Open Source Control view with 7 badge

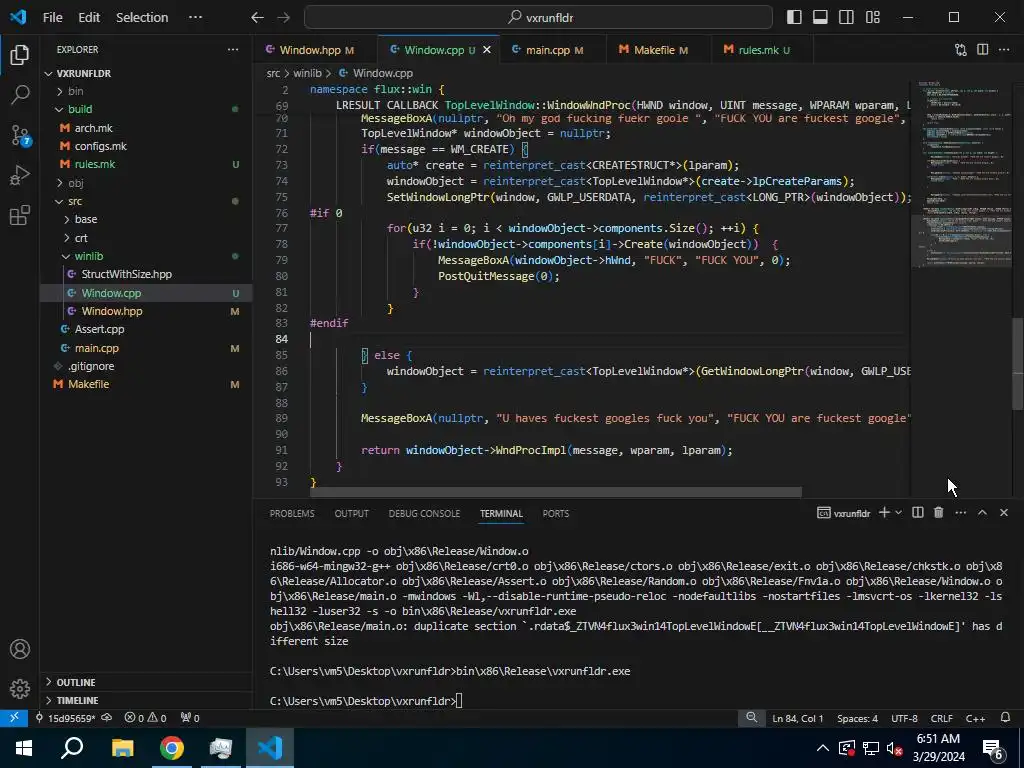(20, 135)
